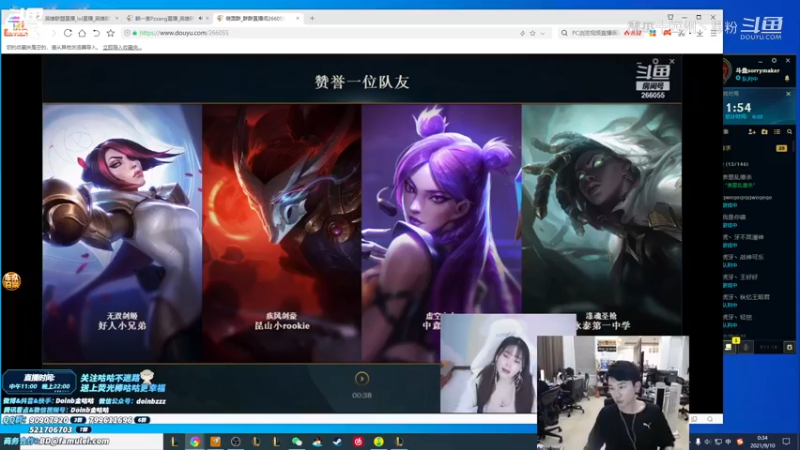Open the OBS Studio icon in taskbar
Image resolution: width=800 pixels, height=450 pixels.
pyautogui.click(x=235, y=441)
